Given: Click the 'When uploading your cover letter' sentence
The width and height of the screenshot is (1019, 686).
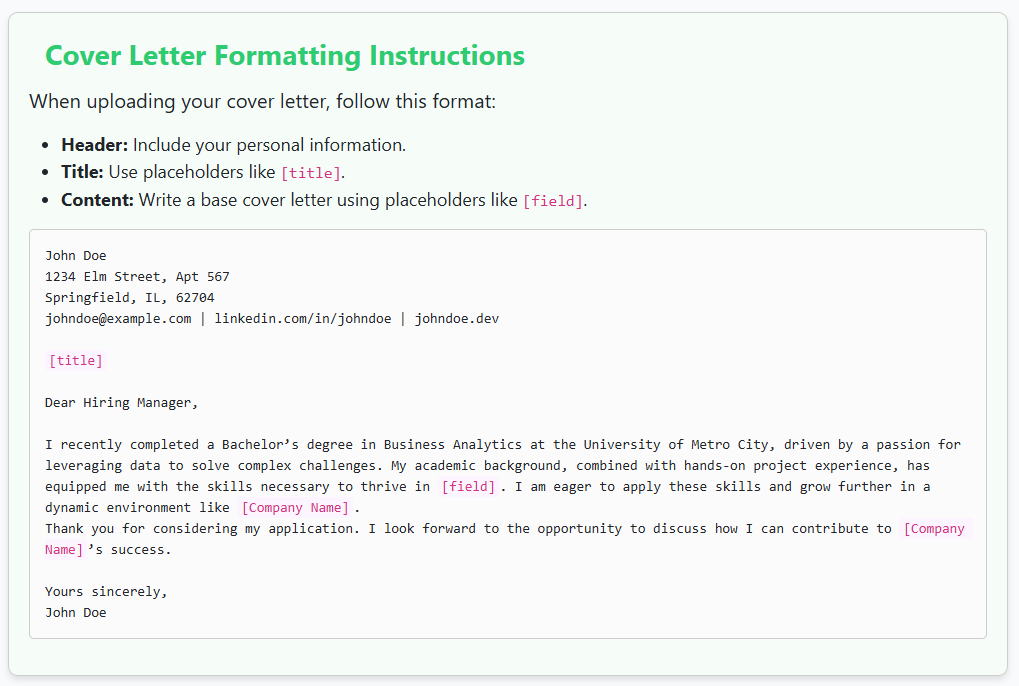Looking at the screenshot, I should [x=263, y=102].
